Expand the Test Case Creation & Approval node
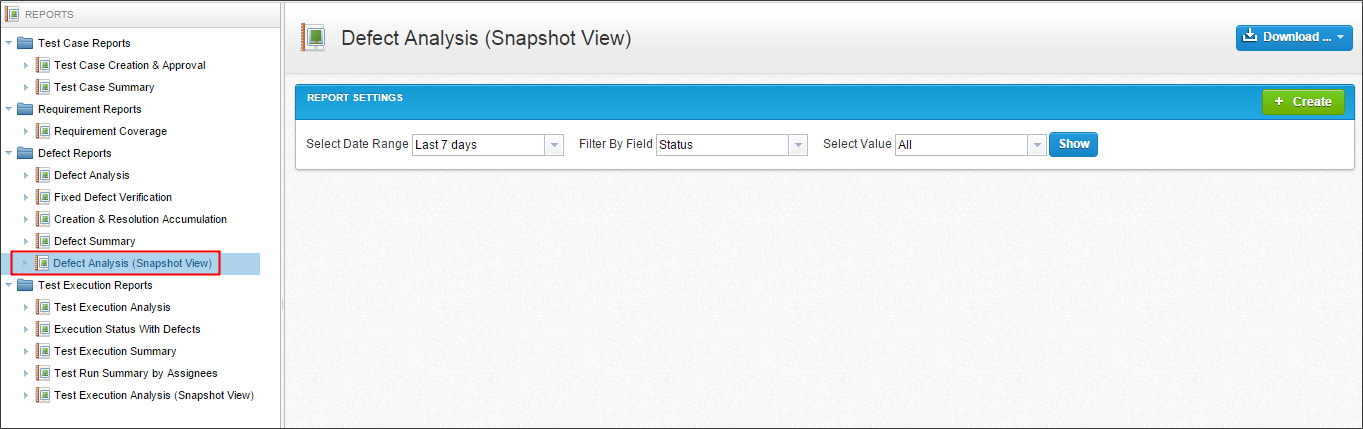 pyautogui.click(x=26, y=65)
